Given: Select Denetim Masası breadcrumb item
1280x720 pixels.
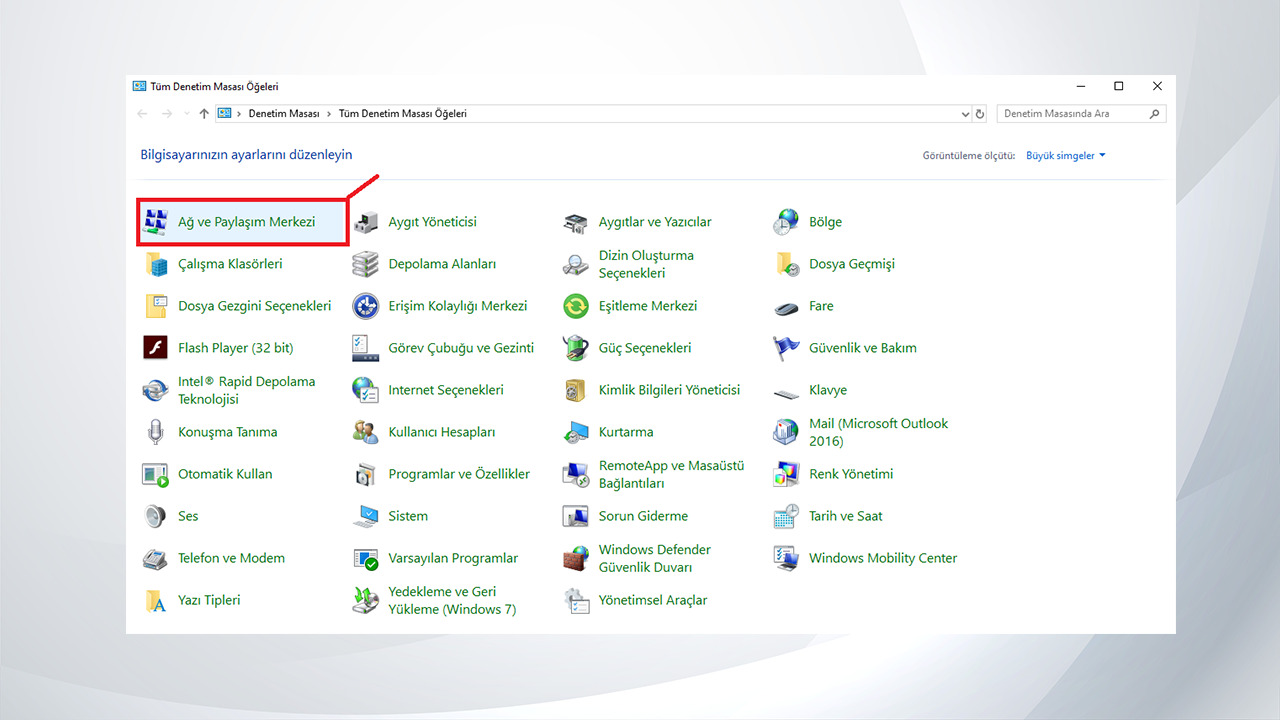Looking at the screenshot, I should 284,114.
